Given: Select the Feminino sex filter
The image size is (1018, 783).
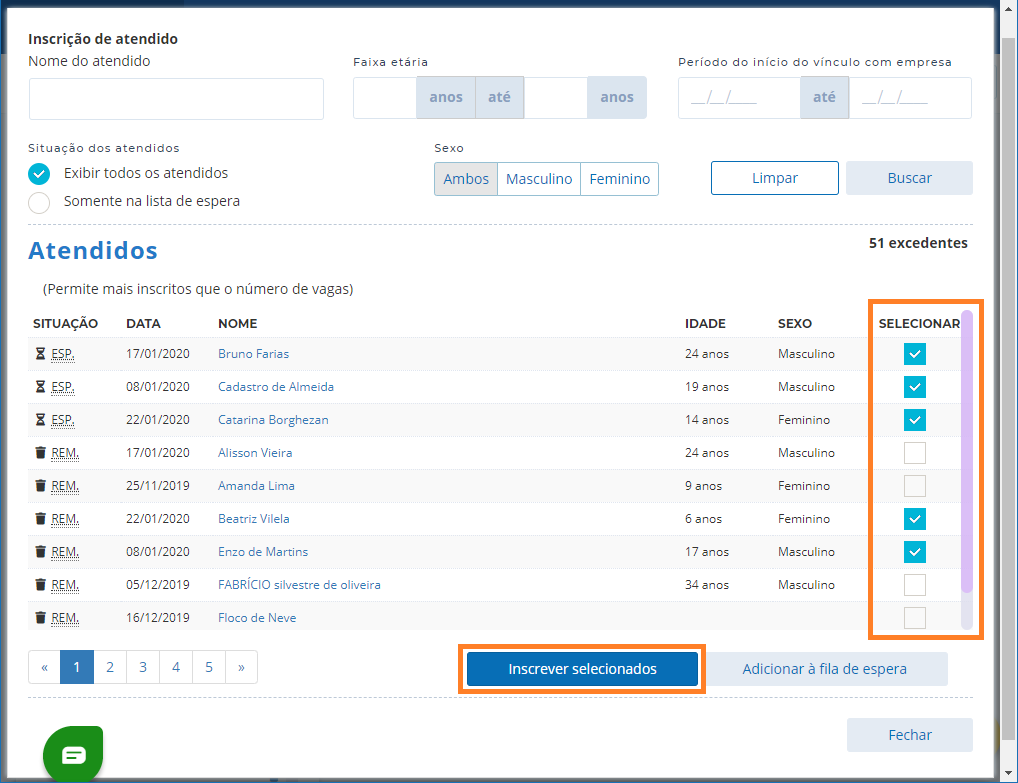Looking at the screenshot, I should pos(619,179).
